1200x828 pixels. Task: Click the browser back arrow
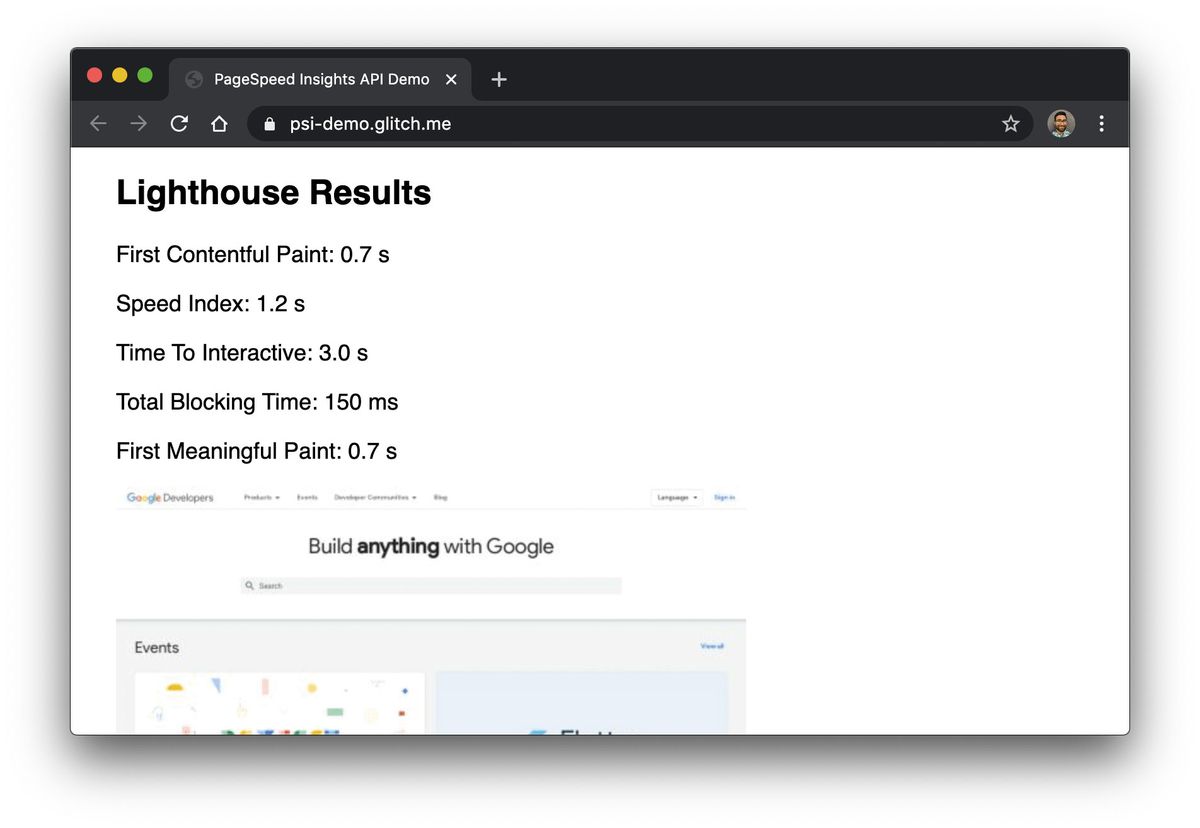(x=97, y=123)
